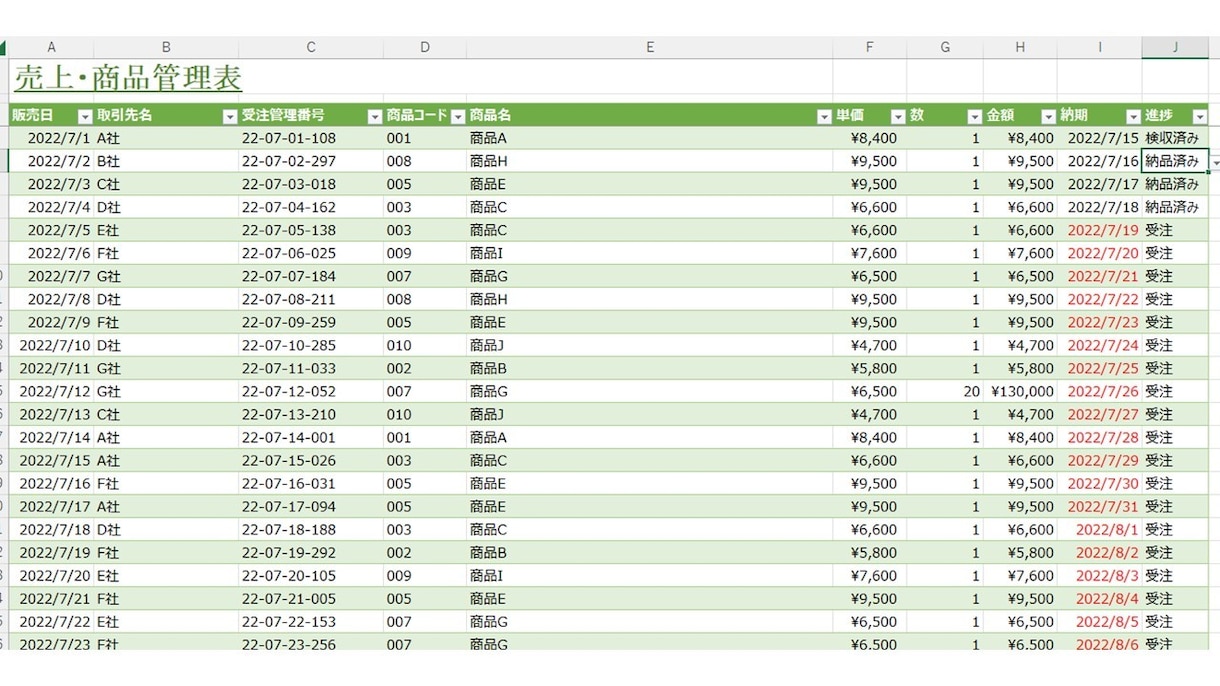The width and height of the screenshot is (1220, 686).
Task: Open the 金額 filter dropdown
Action: (1048, 116)
